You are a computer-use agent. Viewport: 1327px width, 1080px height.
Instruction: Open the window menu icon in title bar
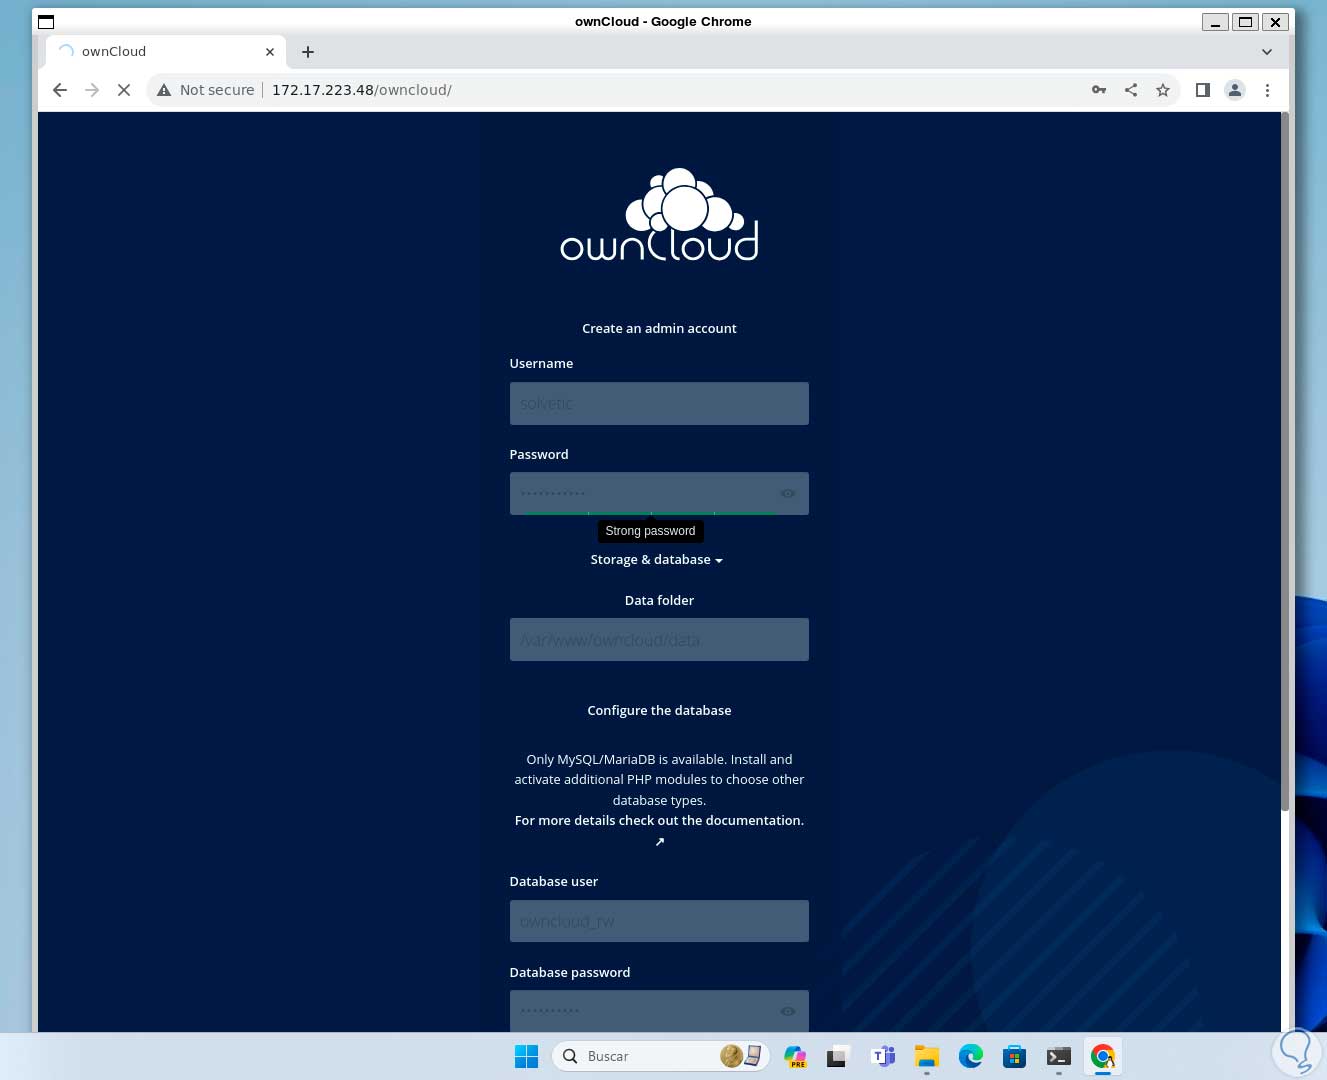point(46,21)
